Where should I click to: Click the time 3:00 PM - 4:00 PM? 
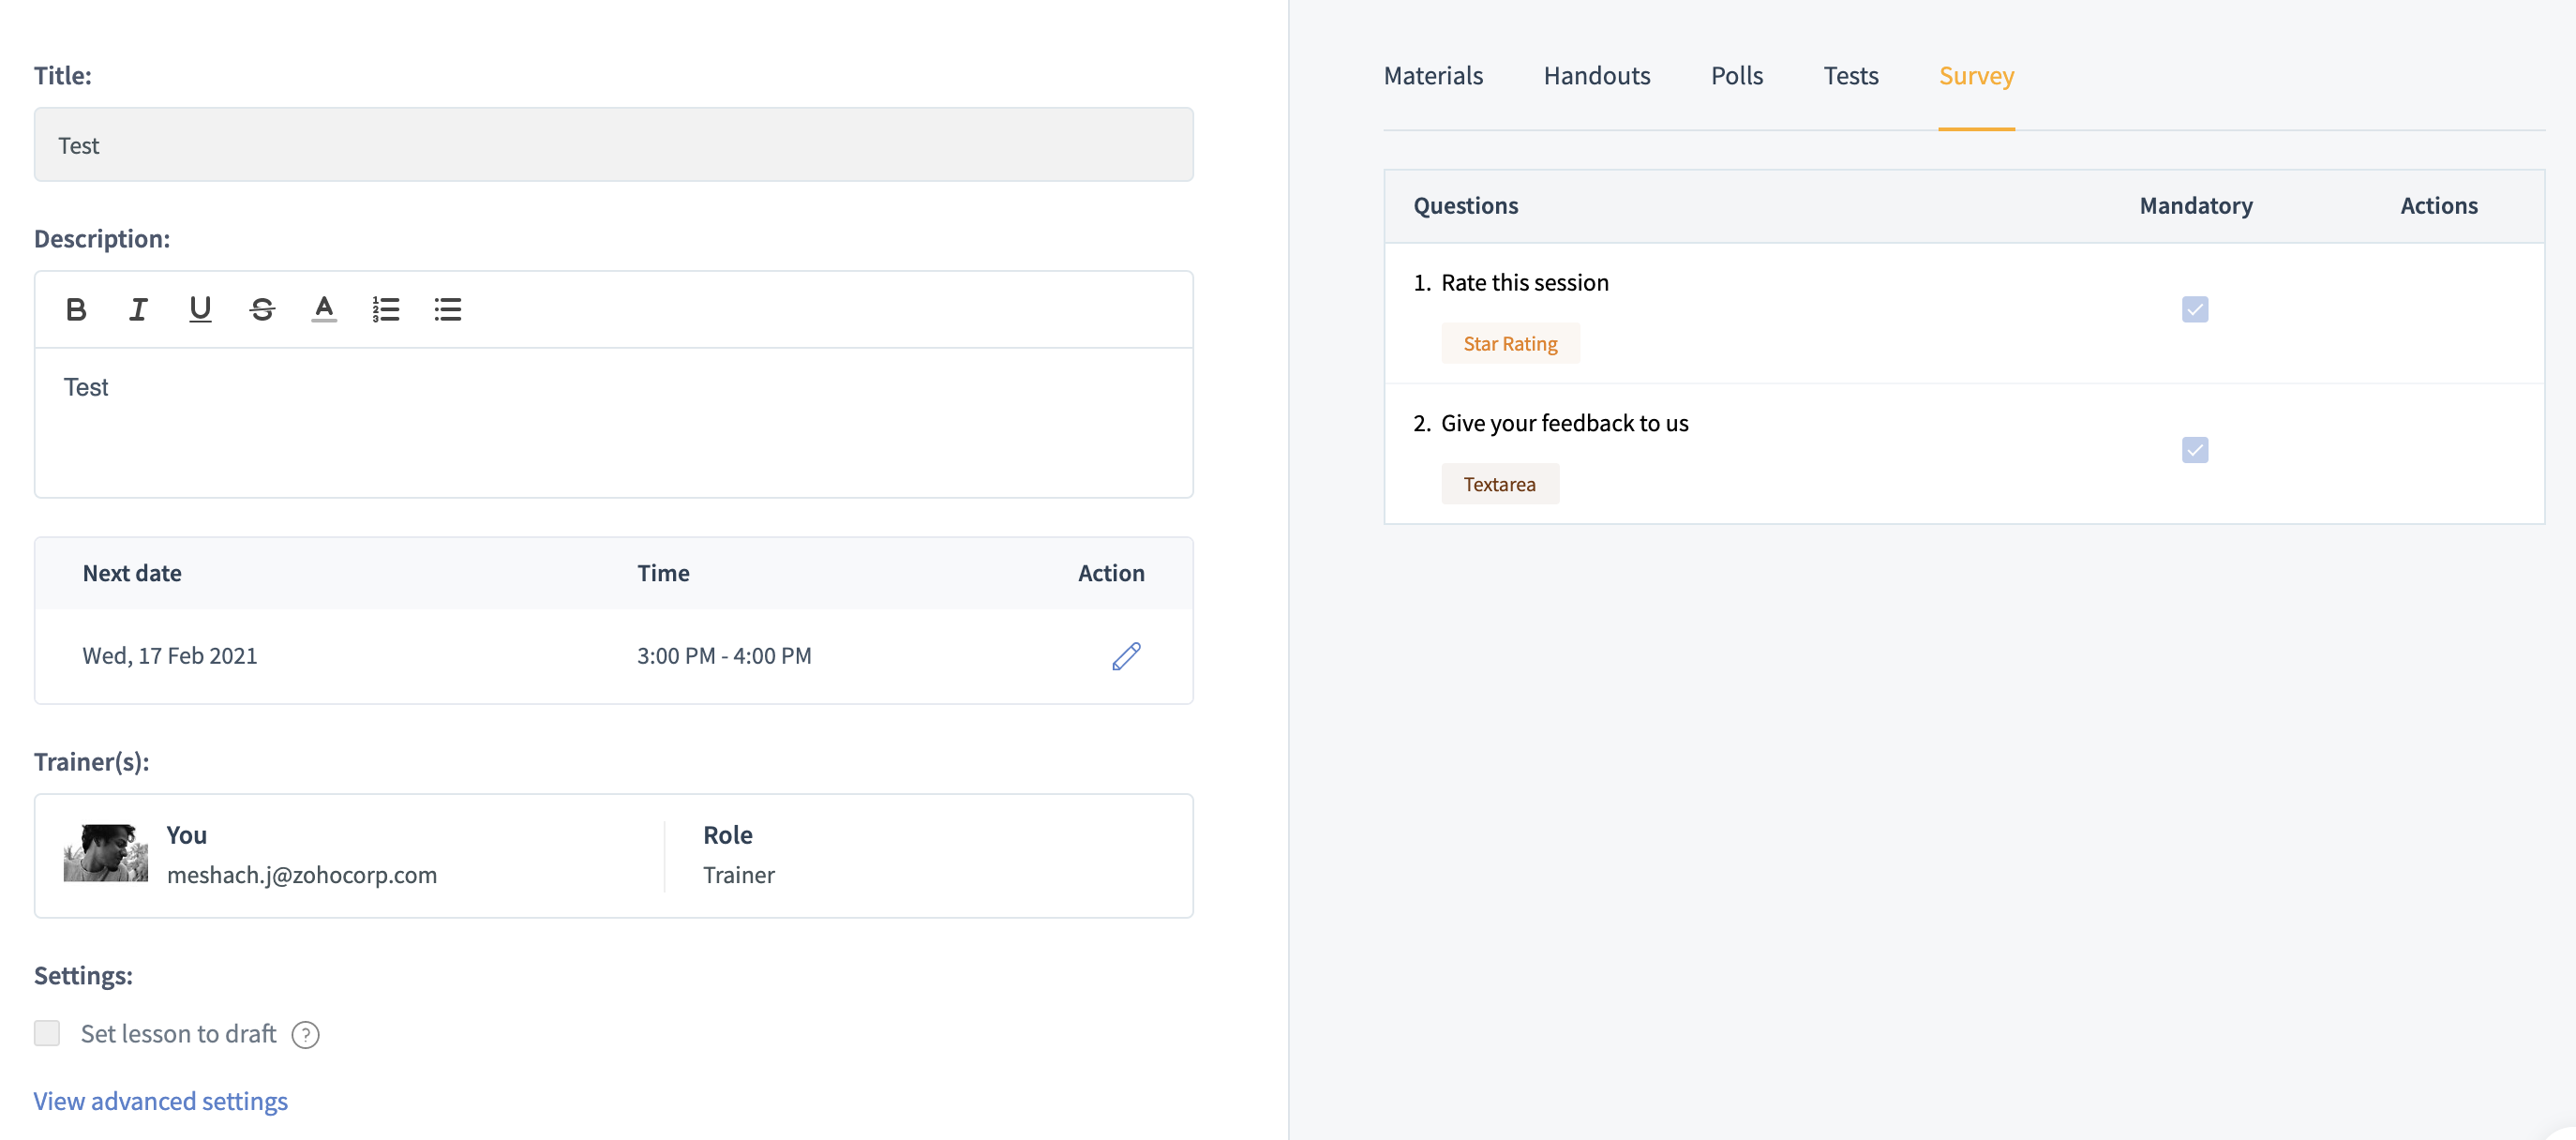coord(724,656)
